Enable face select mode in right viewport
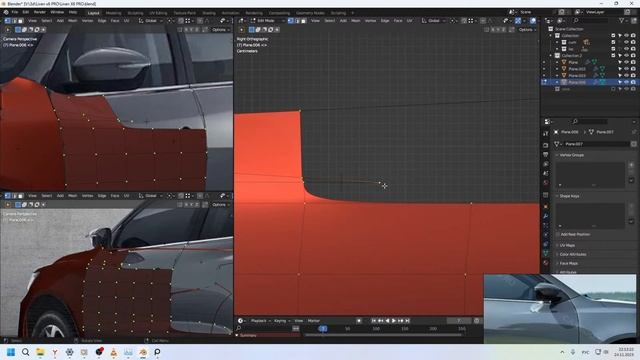 303,20
